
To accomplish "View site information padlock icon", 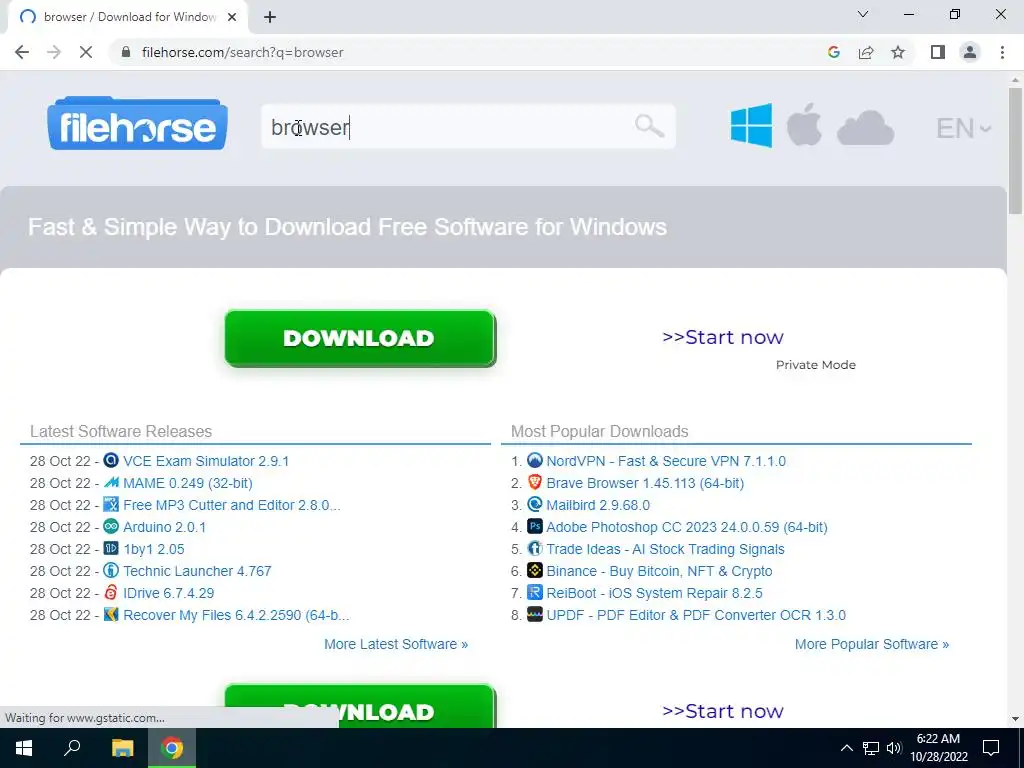I will tap(127, 52).
